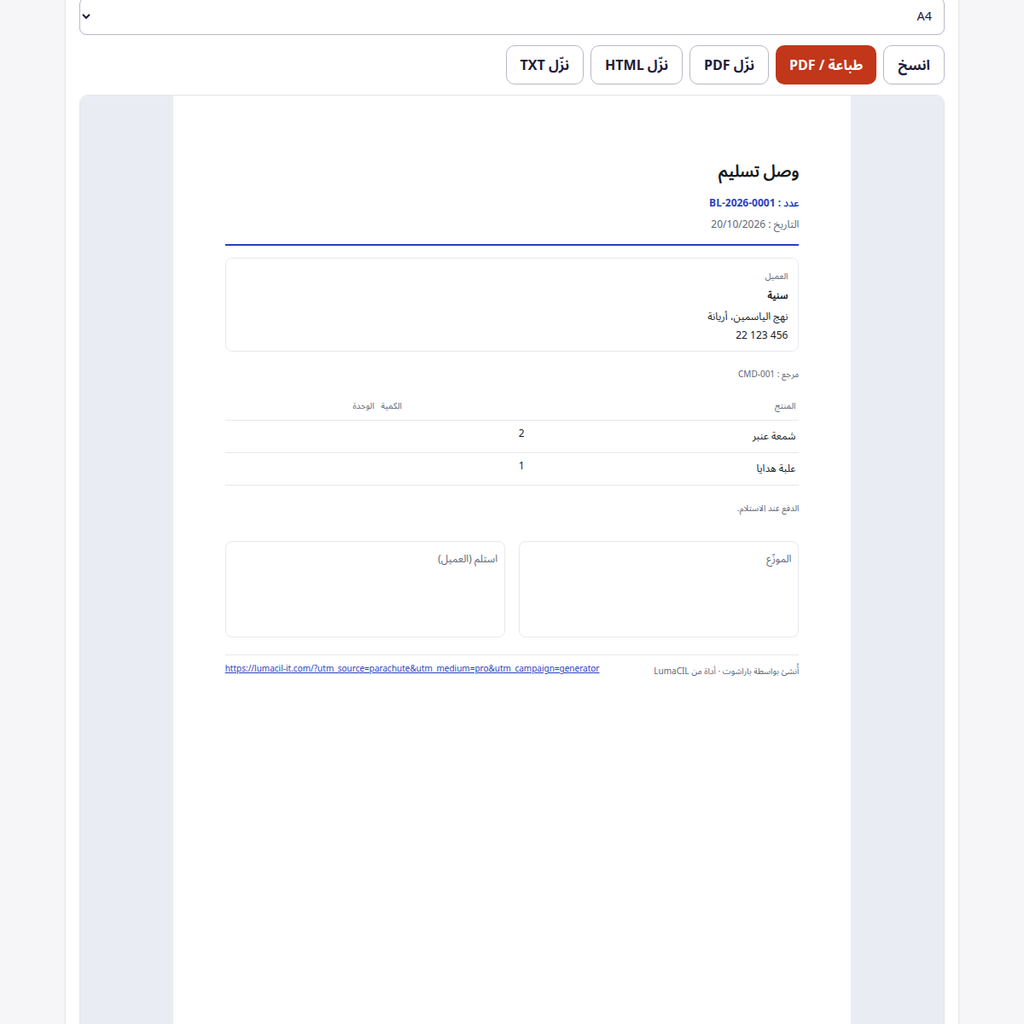Click the الوحدة column header
The height and width of the screenshot is (1024, 1024).
tap(363, 406)
